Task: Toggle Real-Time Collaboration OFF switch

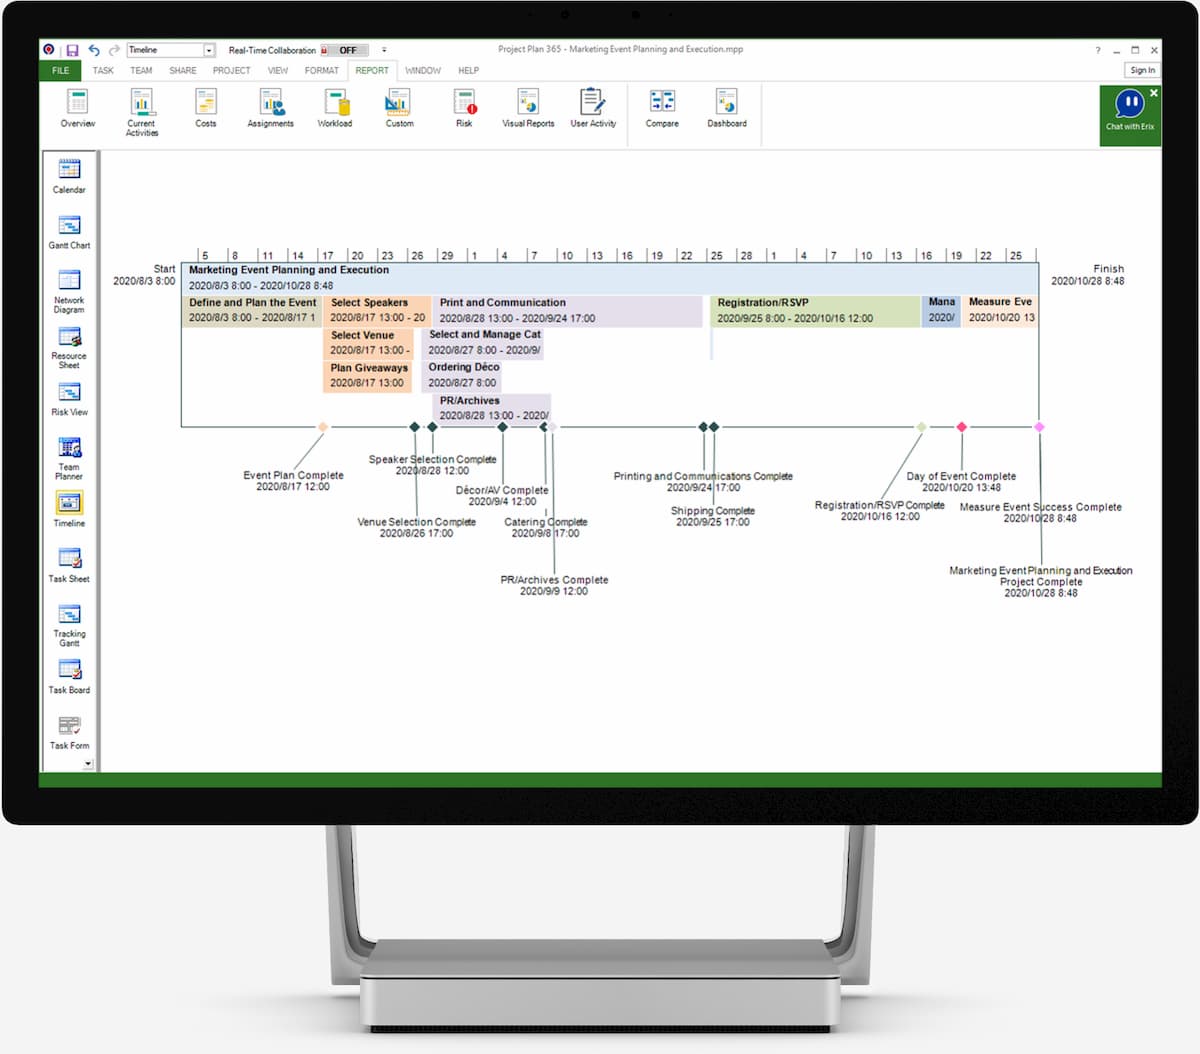Action: pos(346,50)
